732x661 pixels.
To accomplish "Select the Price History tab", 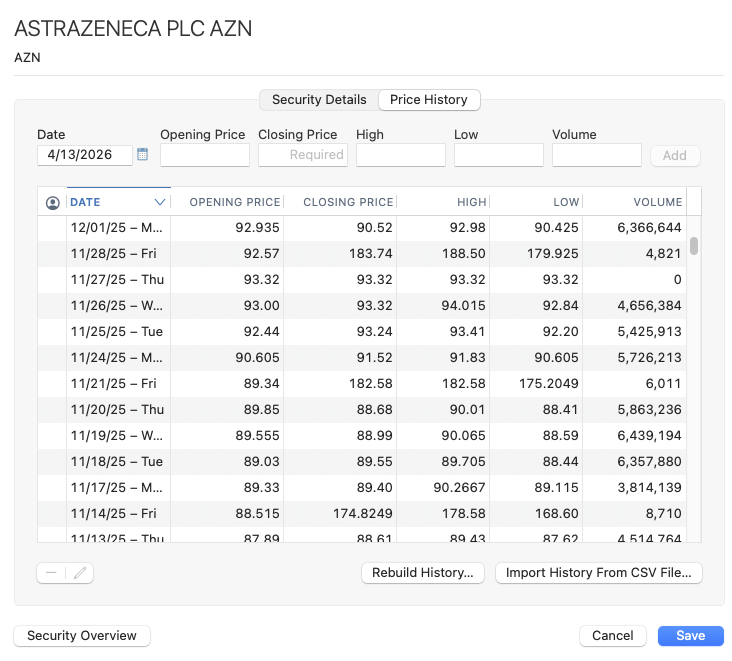I will [x=429, y=99].
